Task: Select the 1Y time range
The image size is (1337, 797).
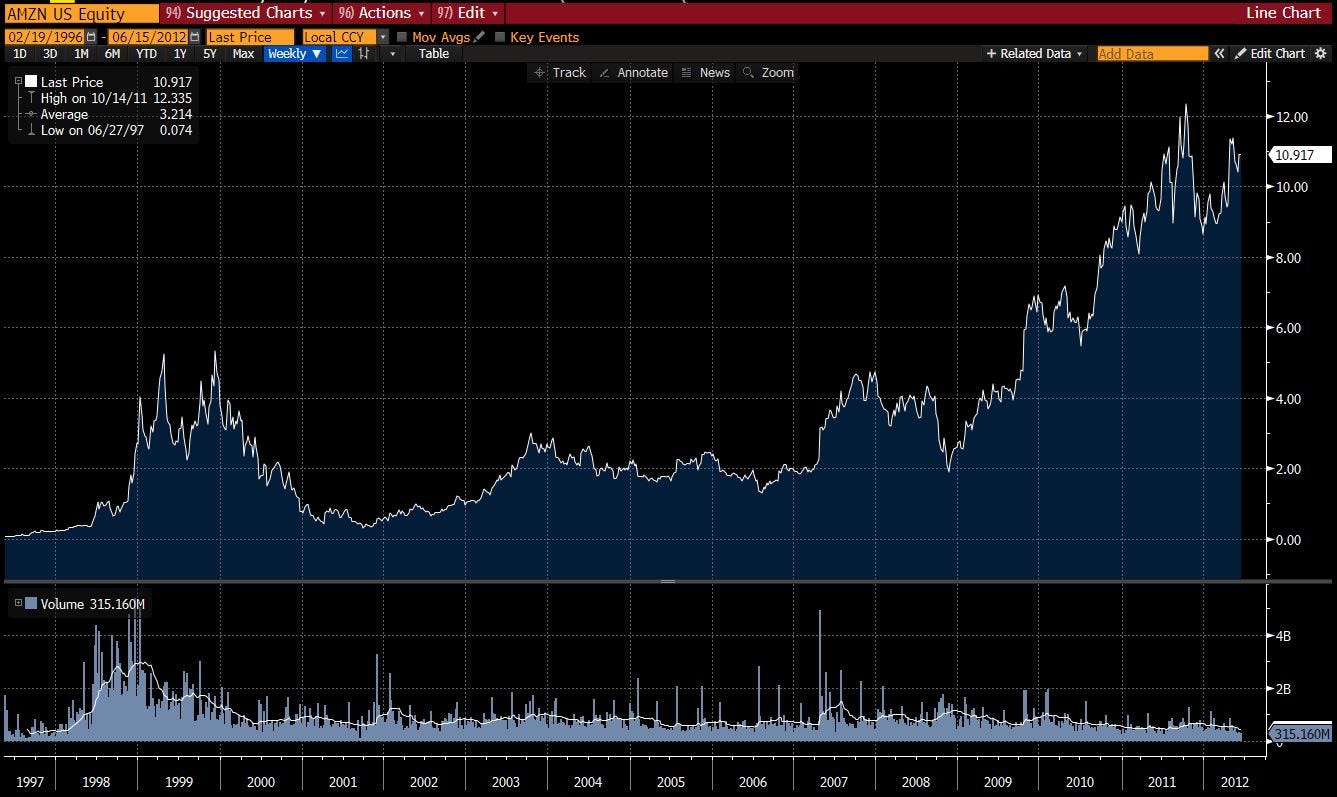Action: click(179, 54)
